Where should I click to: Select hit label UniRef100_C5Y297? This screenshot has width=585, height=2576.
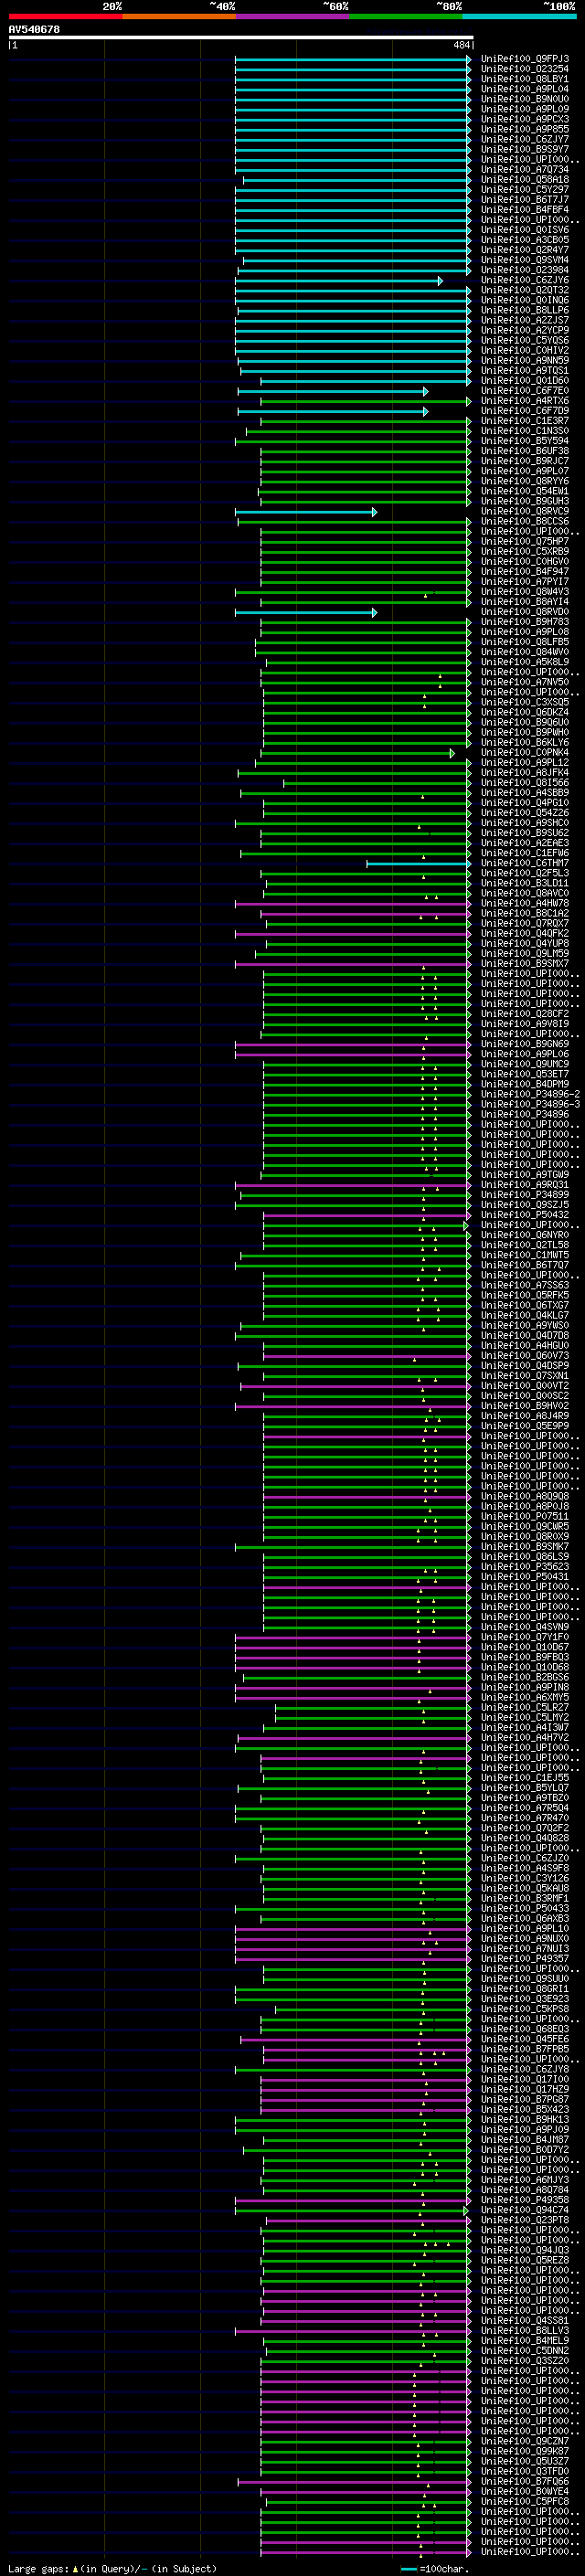point(524,190)
